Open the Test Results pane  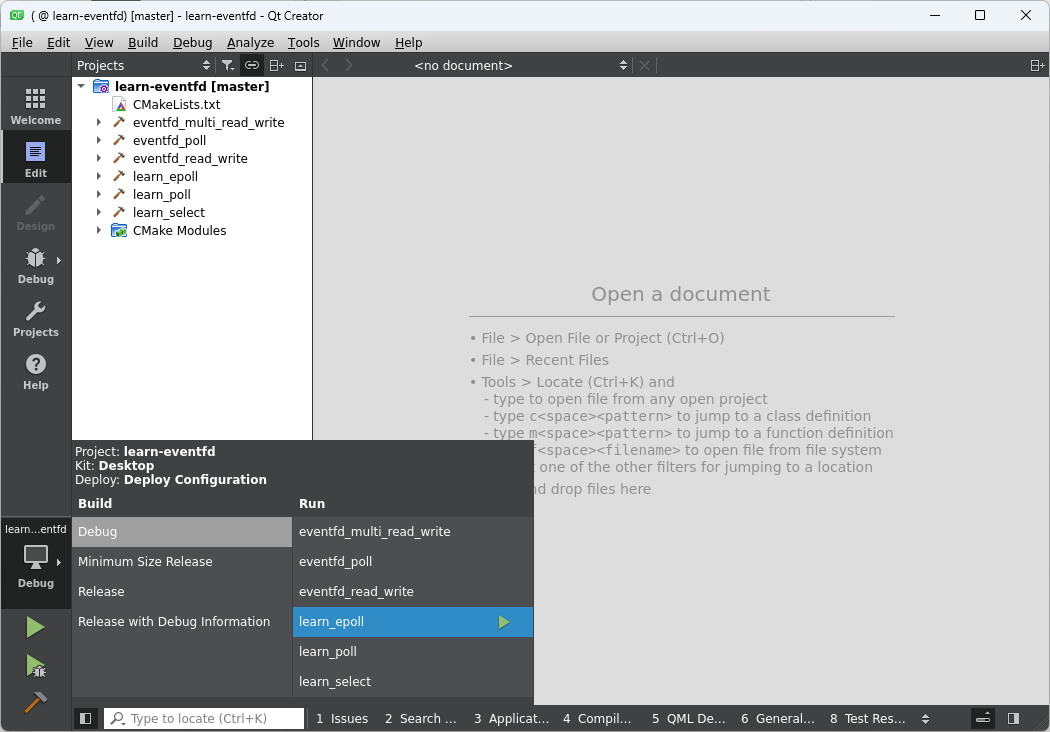coord(868,719)
